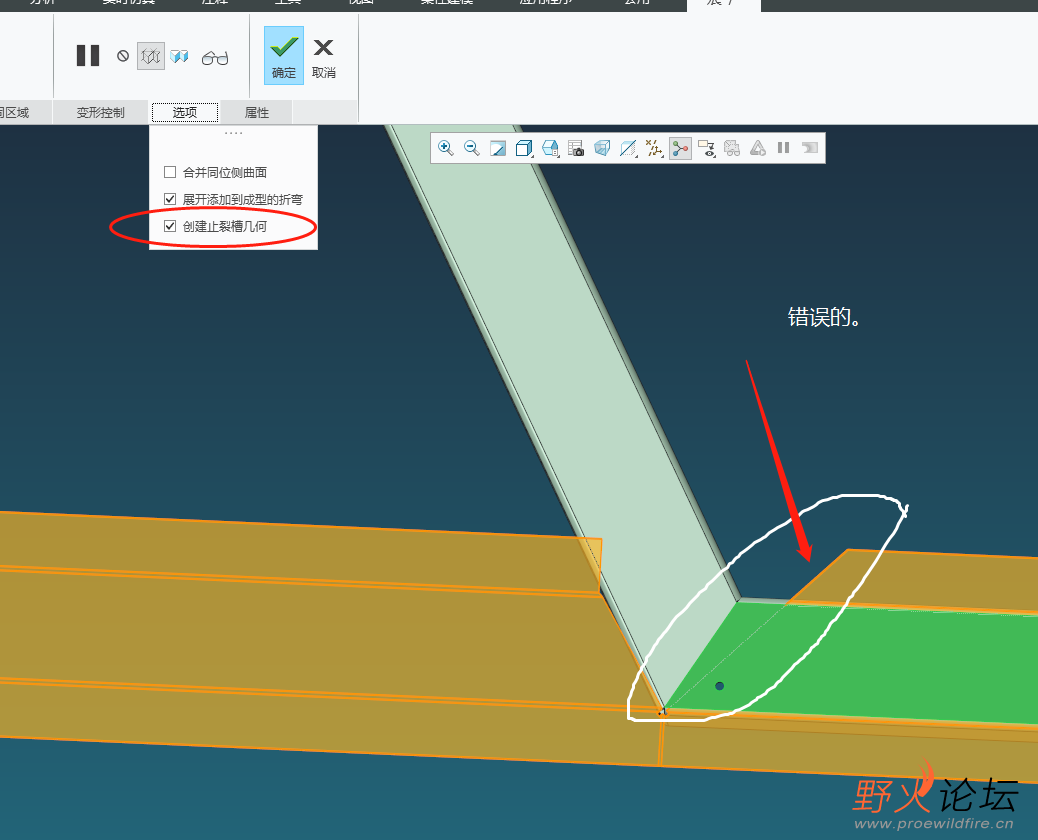Select the attached blue preview icon
The width and height of the screenshot is (1038, 840).
(179, 56)
